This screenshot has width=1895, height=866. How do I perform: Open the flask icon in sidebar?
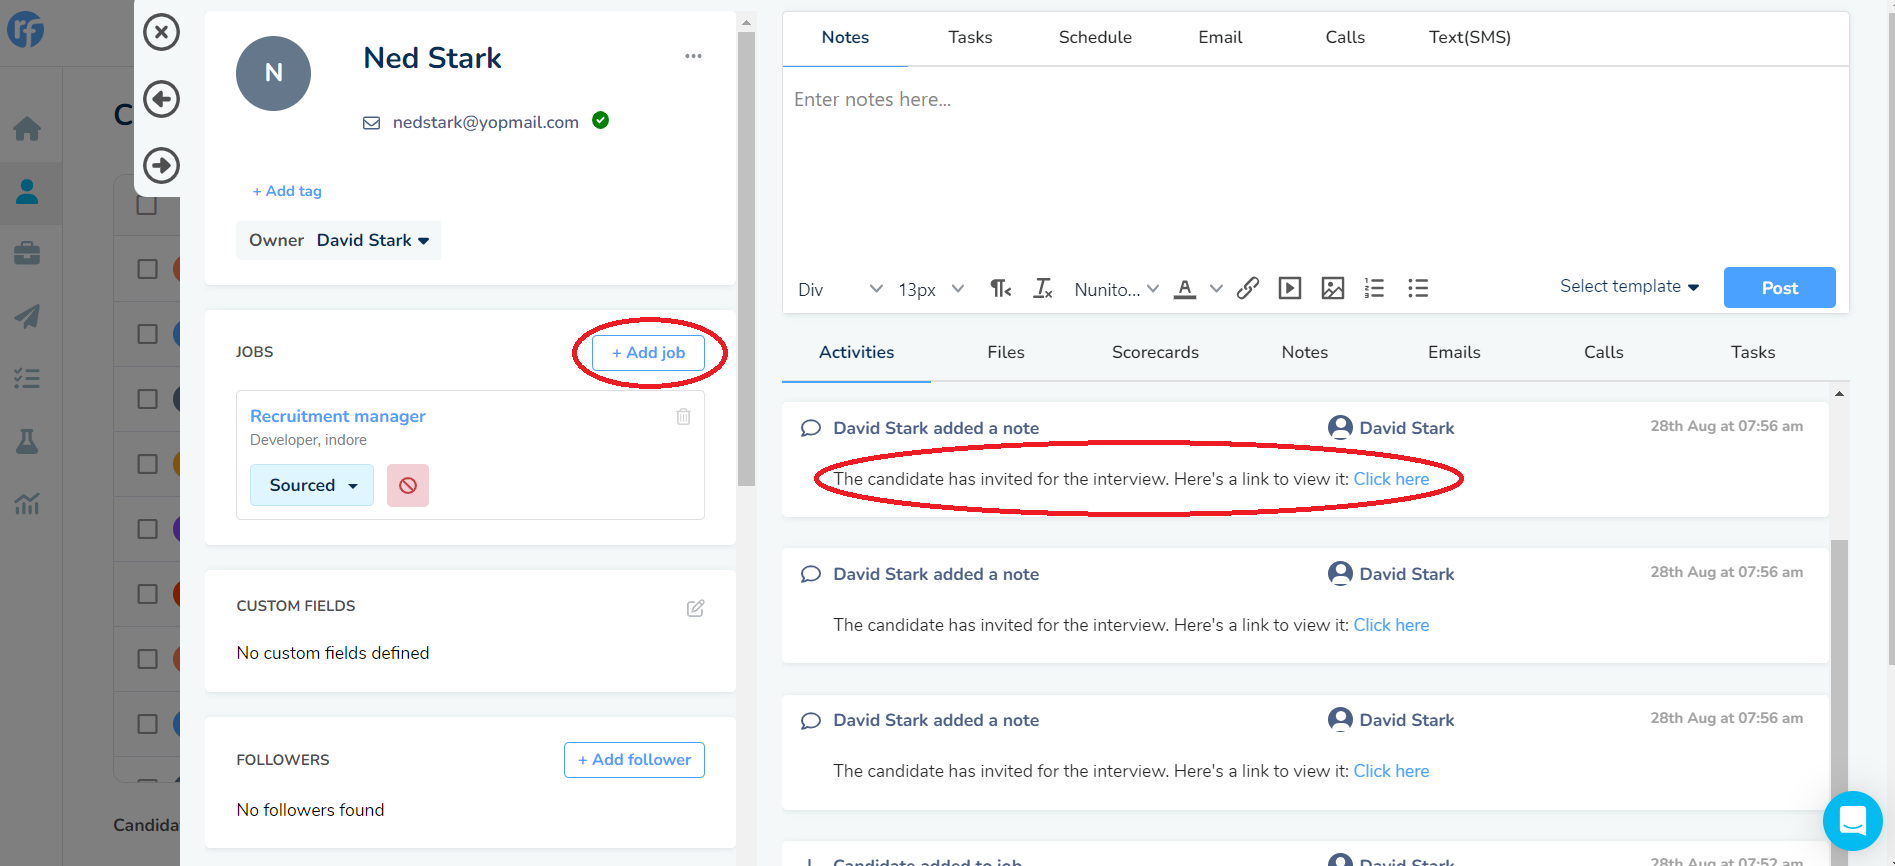point(27,441)
